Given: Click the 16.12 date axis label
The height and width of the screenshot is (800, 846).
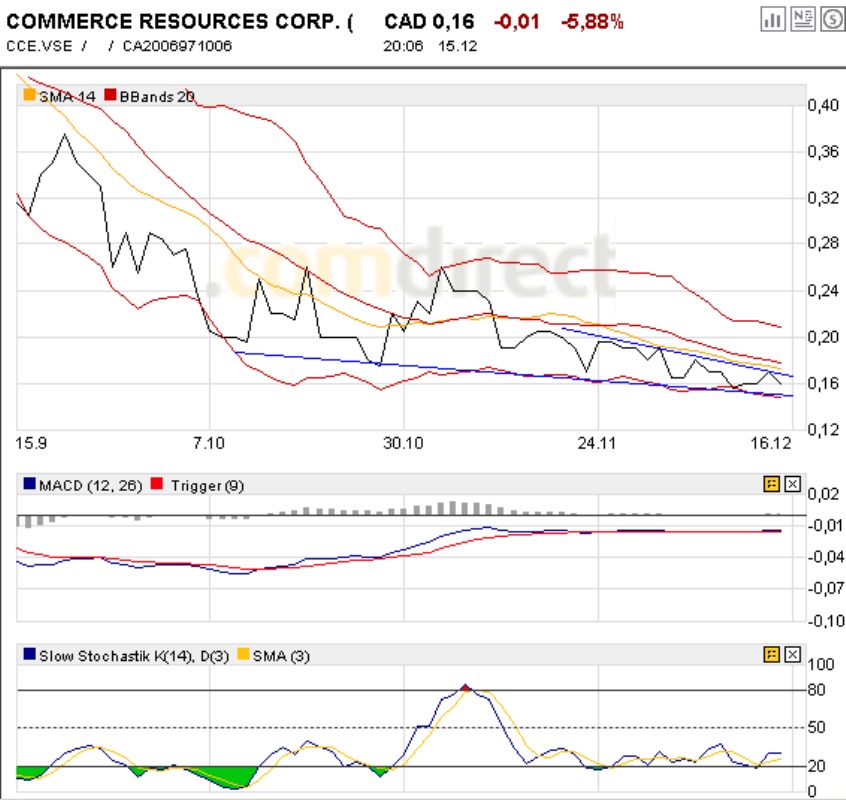Looking at the screenshot, I should tap(773, 440).
